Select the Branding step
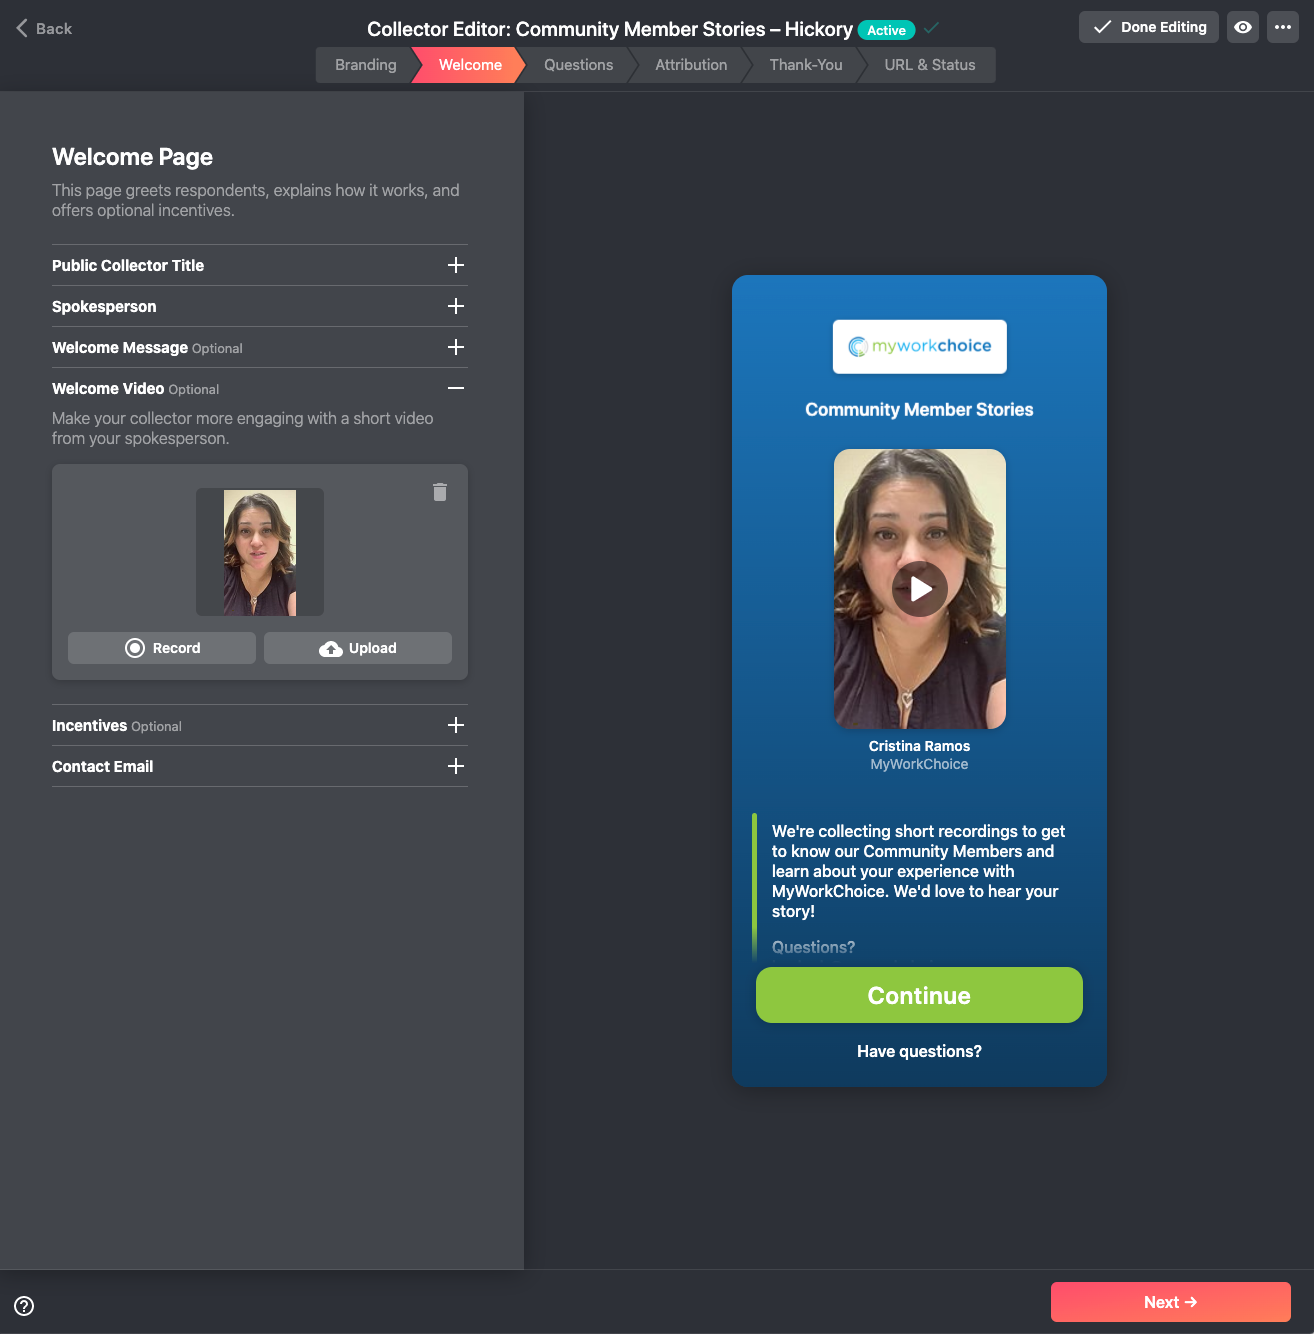1314x1334 pixels. [364, 64]
